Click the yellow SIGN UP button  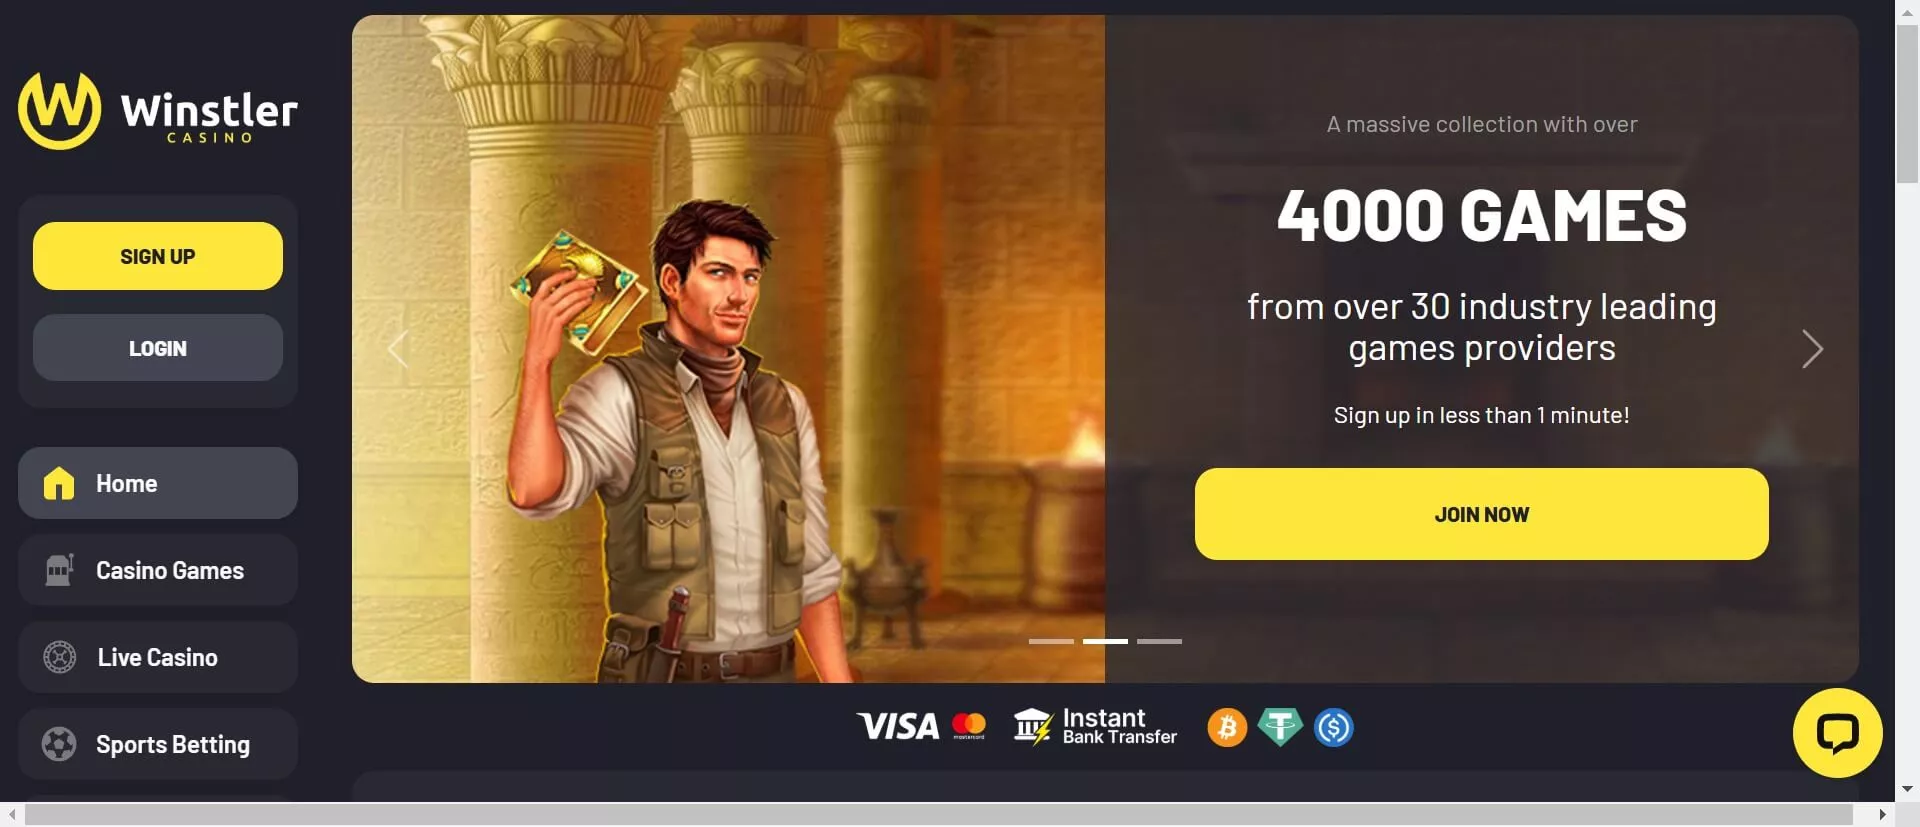(158, 256)
